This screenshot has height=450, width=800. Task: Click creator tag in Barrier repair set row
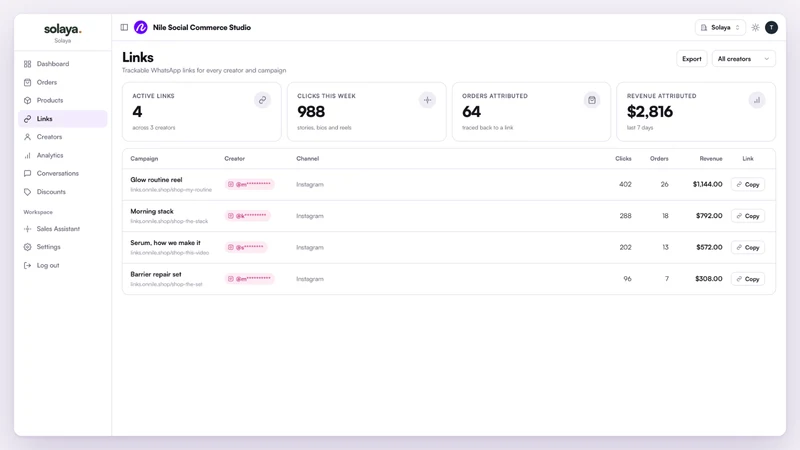tap(249, 279)
